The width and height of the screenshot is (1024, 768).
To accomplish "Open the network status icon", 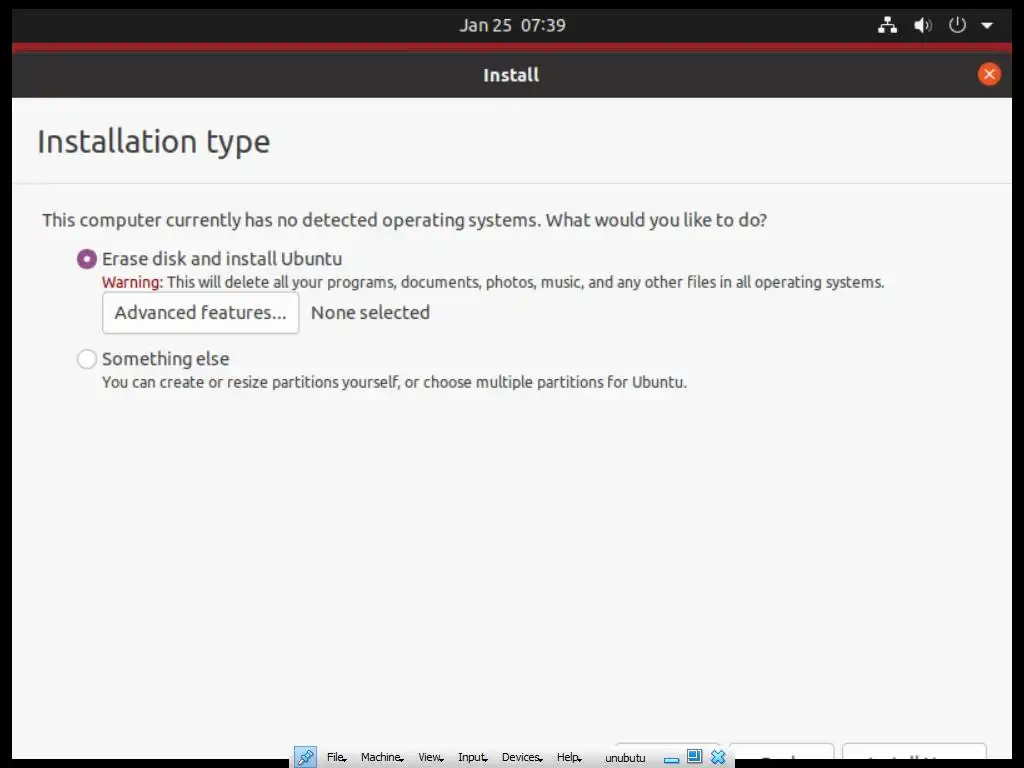I will [x=887, y=25].
